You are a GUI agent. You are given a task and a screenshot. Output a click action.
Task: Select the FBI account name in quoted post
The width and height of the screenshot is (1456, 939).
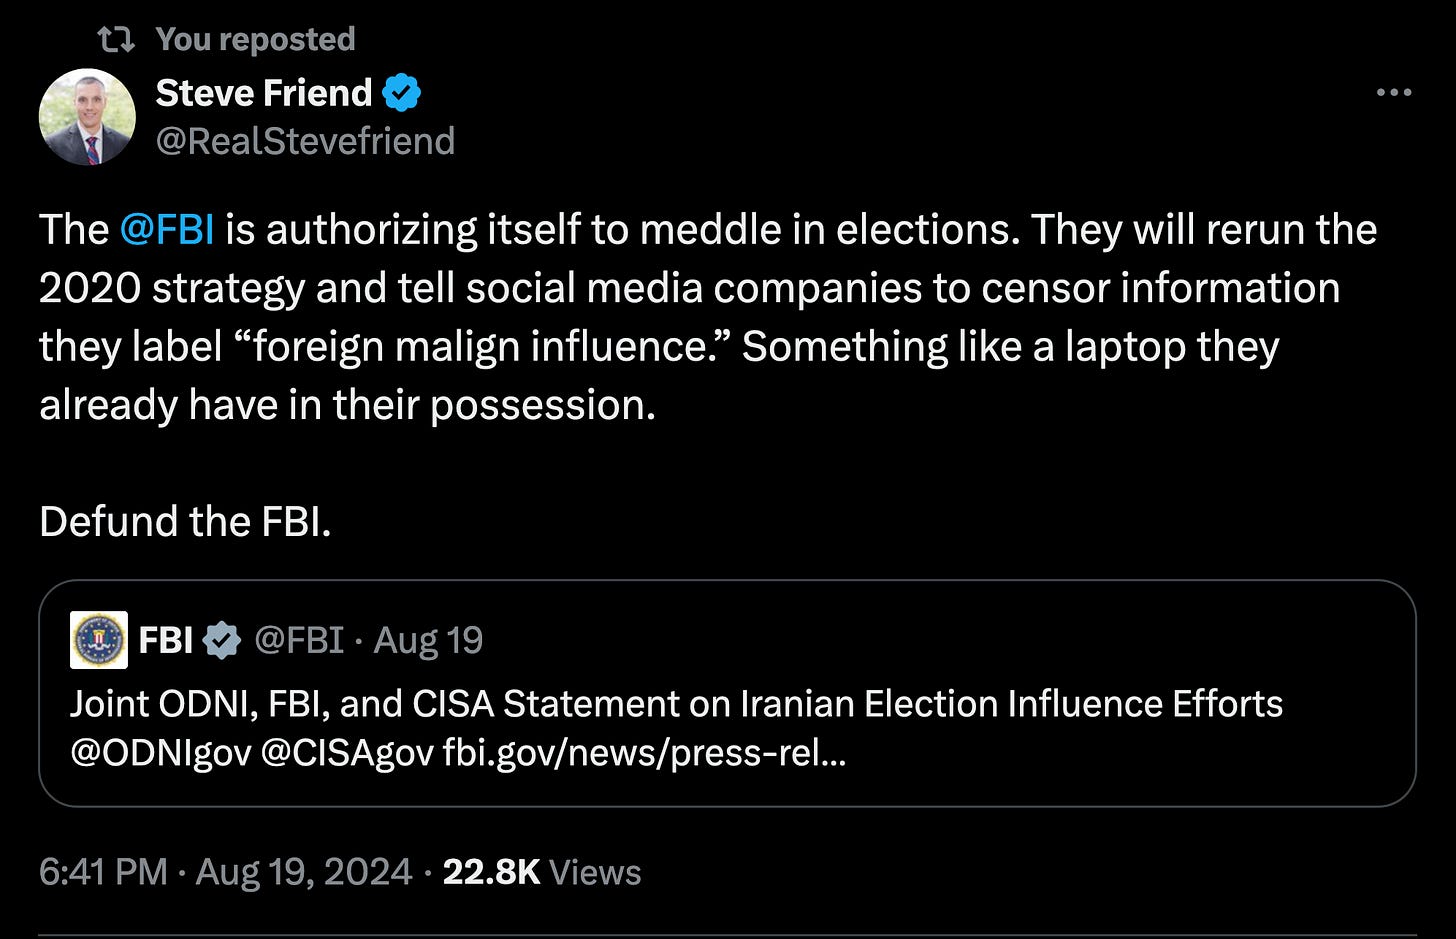tap(166, 640)
